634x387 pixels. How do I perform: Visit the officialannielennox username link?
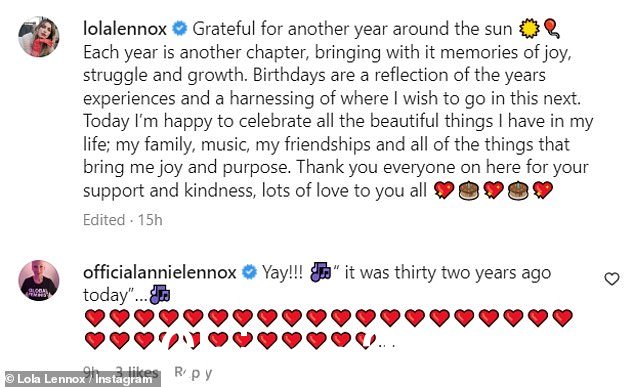coord(159,273)
